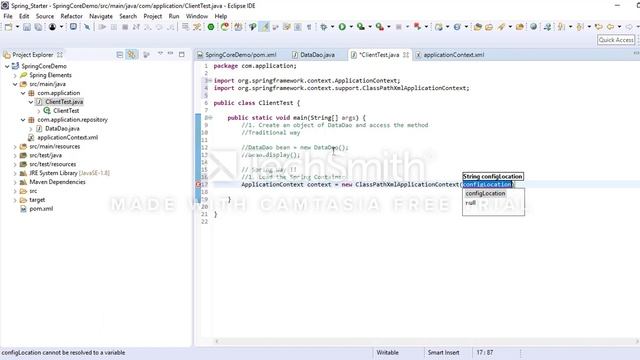Click Collapse All in Project Explorer

tap(120, 55)
